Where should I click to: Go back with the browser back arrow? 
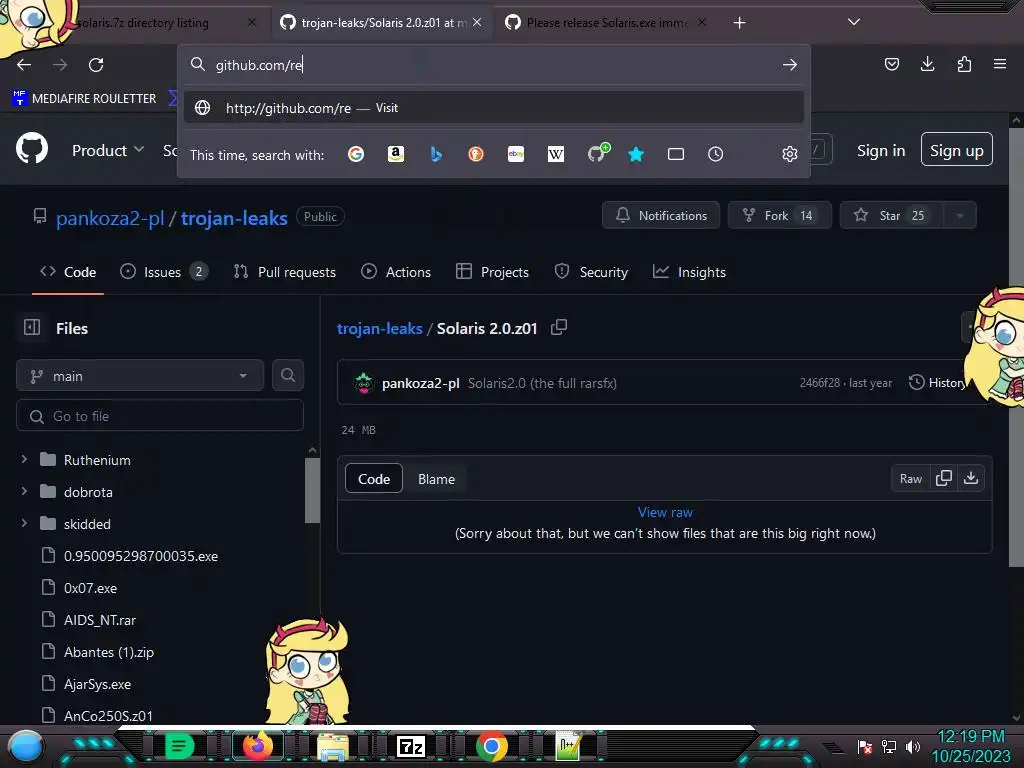click(x=24, y=65)
